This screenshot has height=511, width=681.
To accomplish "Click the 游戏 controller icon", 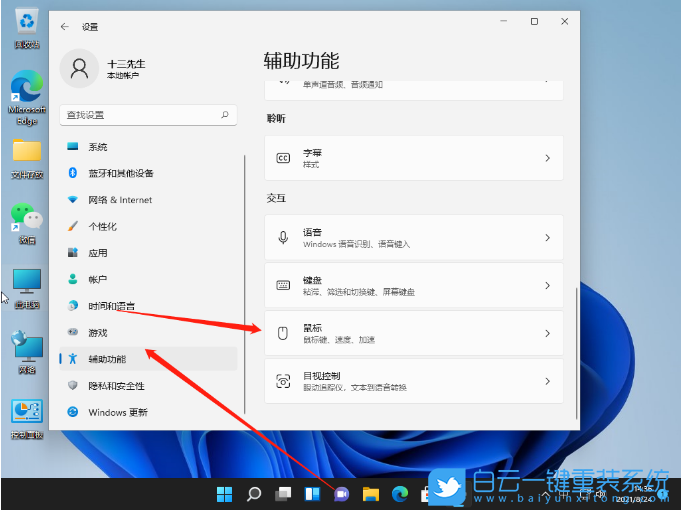I will click(x=73, y=332).
